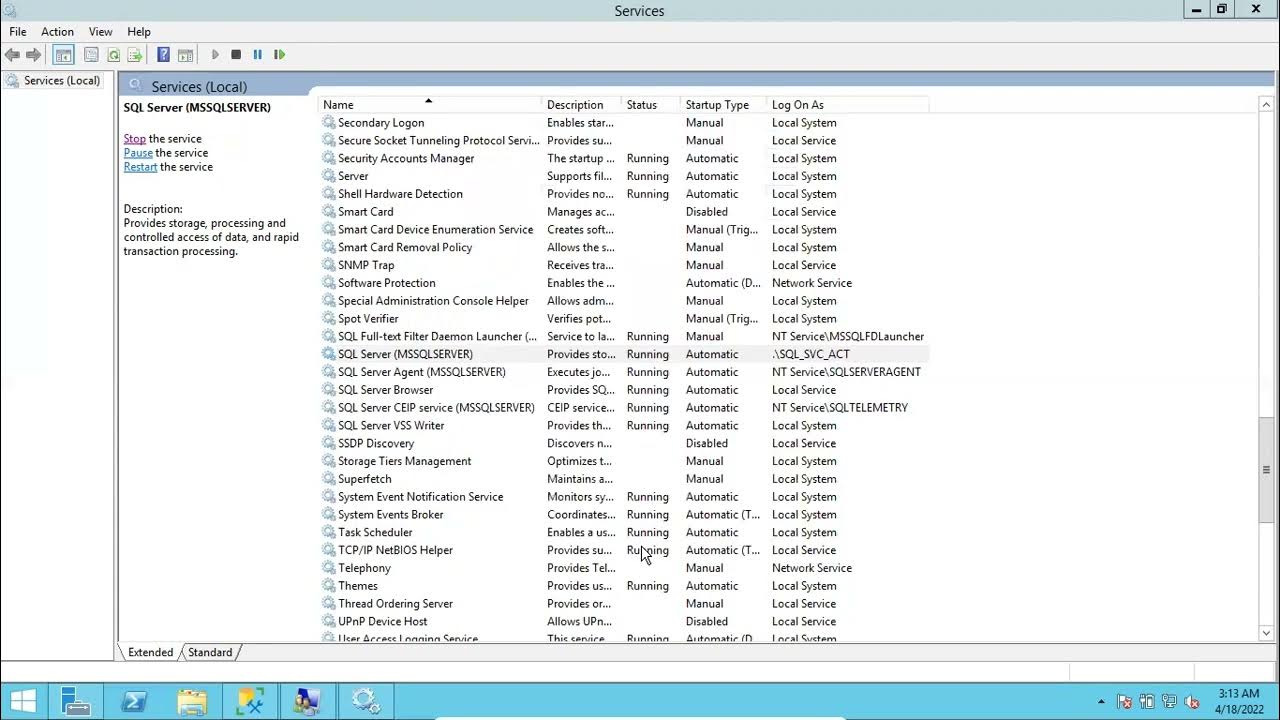This screenshot has height=720, width=1280.
Task: Select the Software Protection service
Action: tap(624, 283)
